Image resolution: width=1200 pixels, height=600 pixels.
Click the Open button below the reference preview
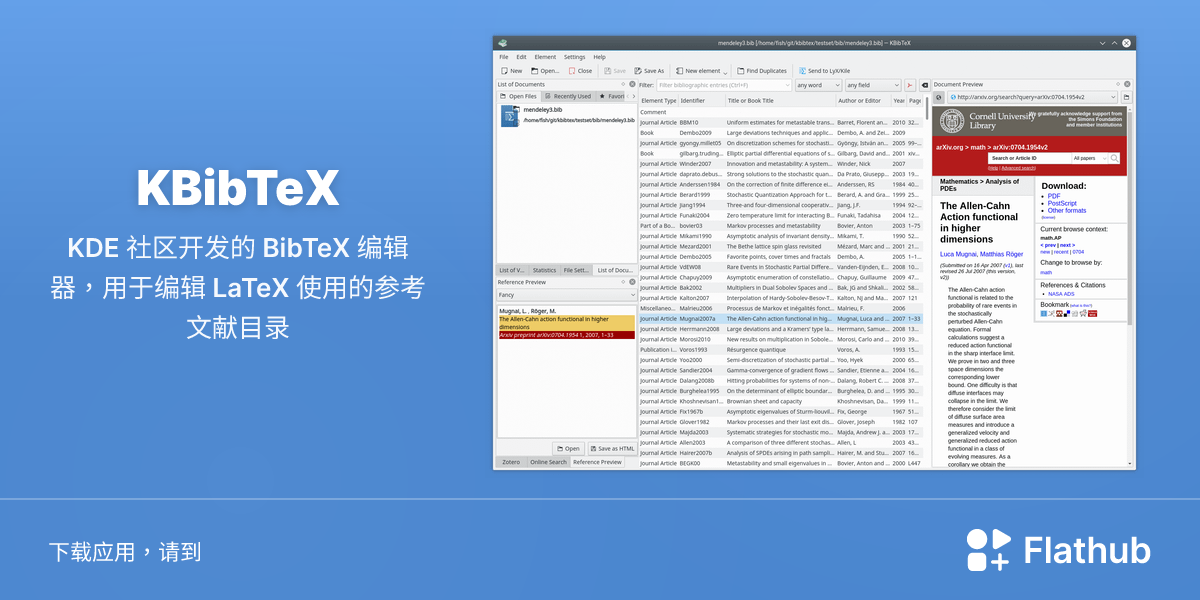(x=568, y=448)
